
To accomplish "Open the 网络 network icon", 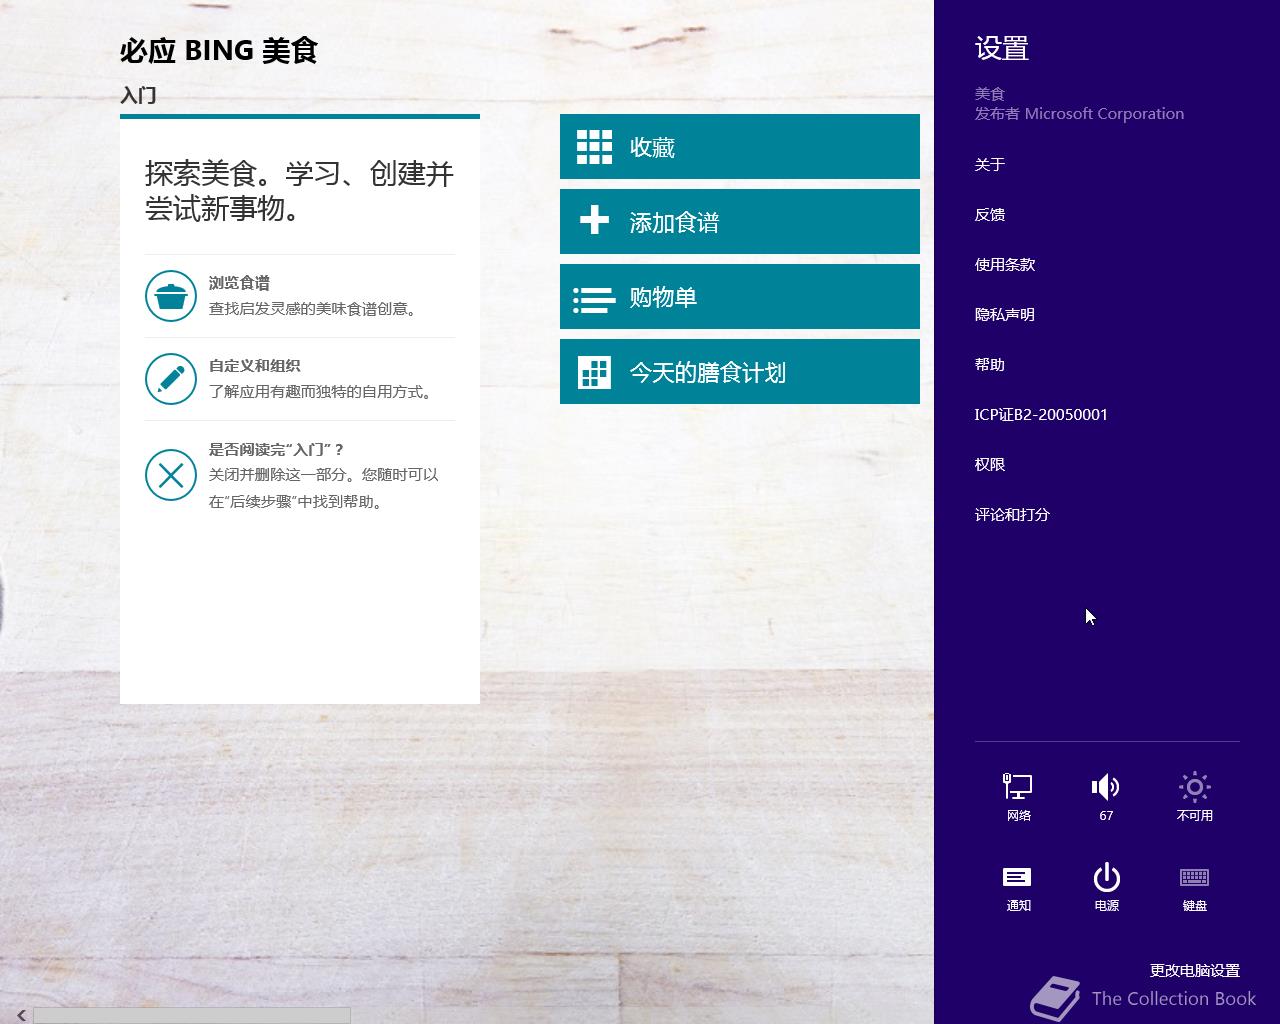I will [x=1018, y=797].
